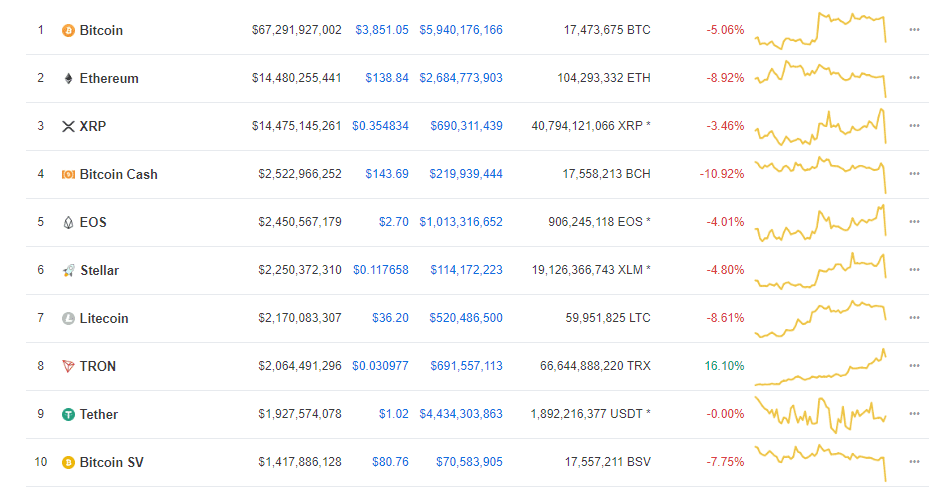
Task: Click Tether volume $4,434,303,863
Action: coord(461,414)
